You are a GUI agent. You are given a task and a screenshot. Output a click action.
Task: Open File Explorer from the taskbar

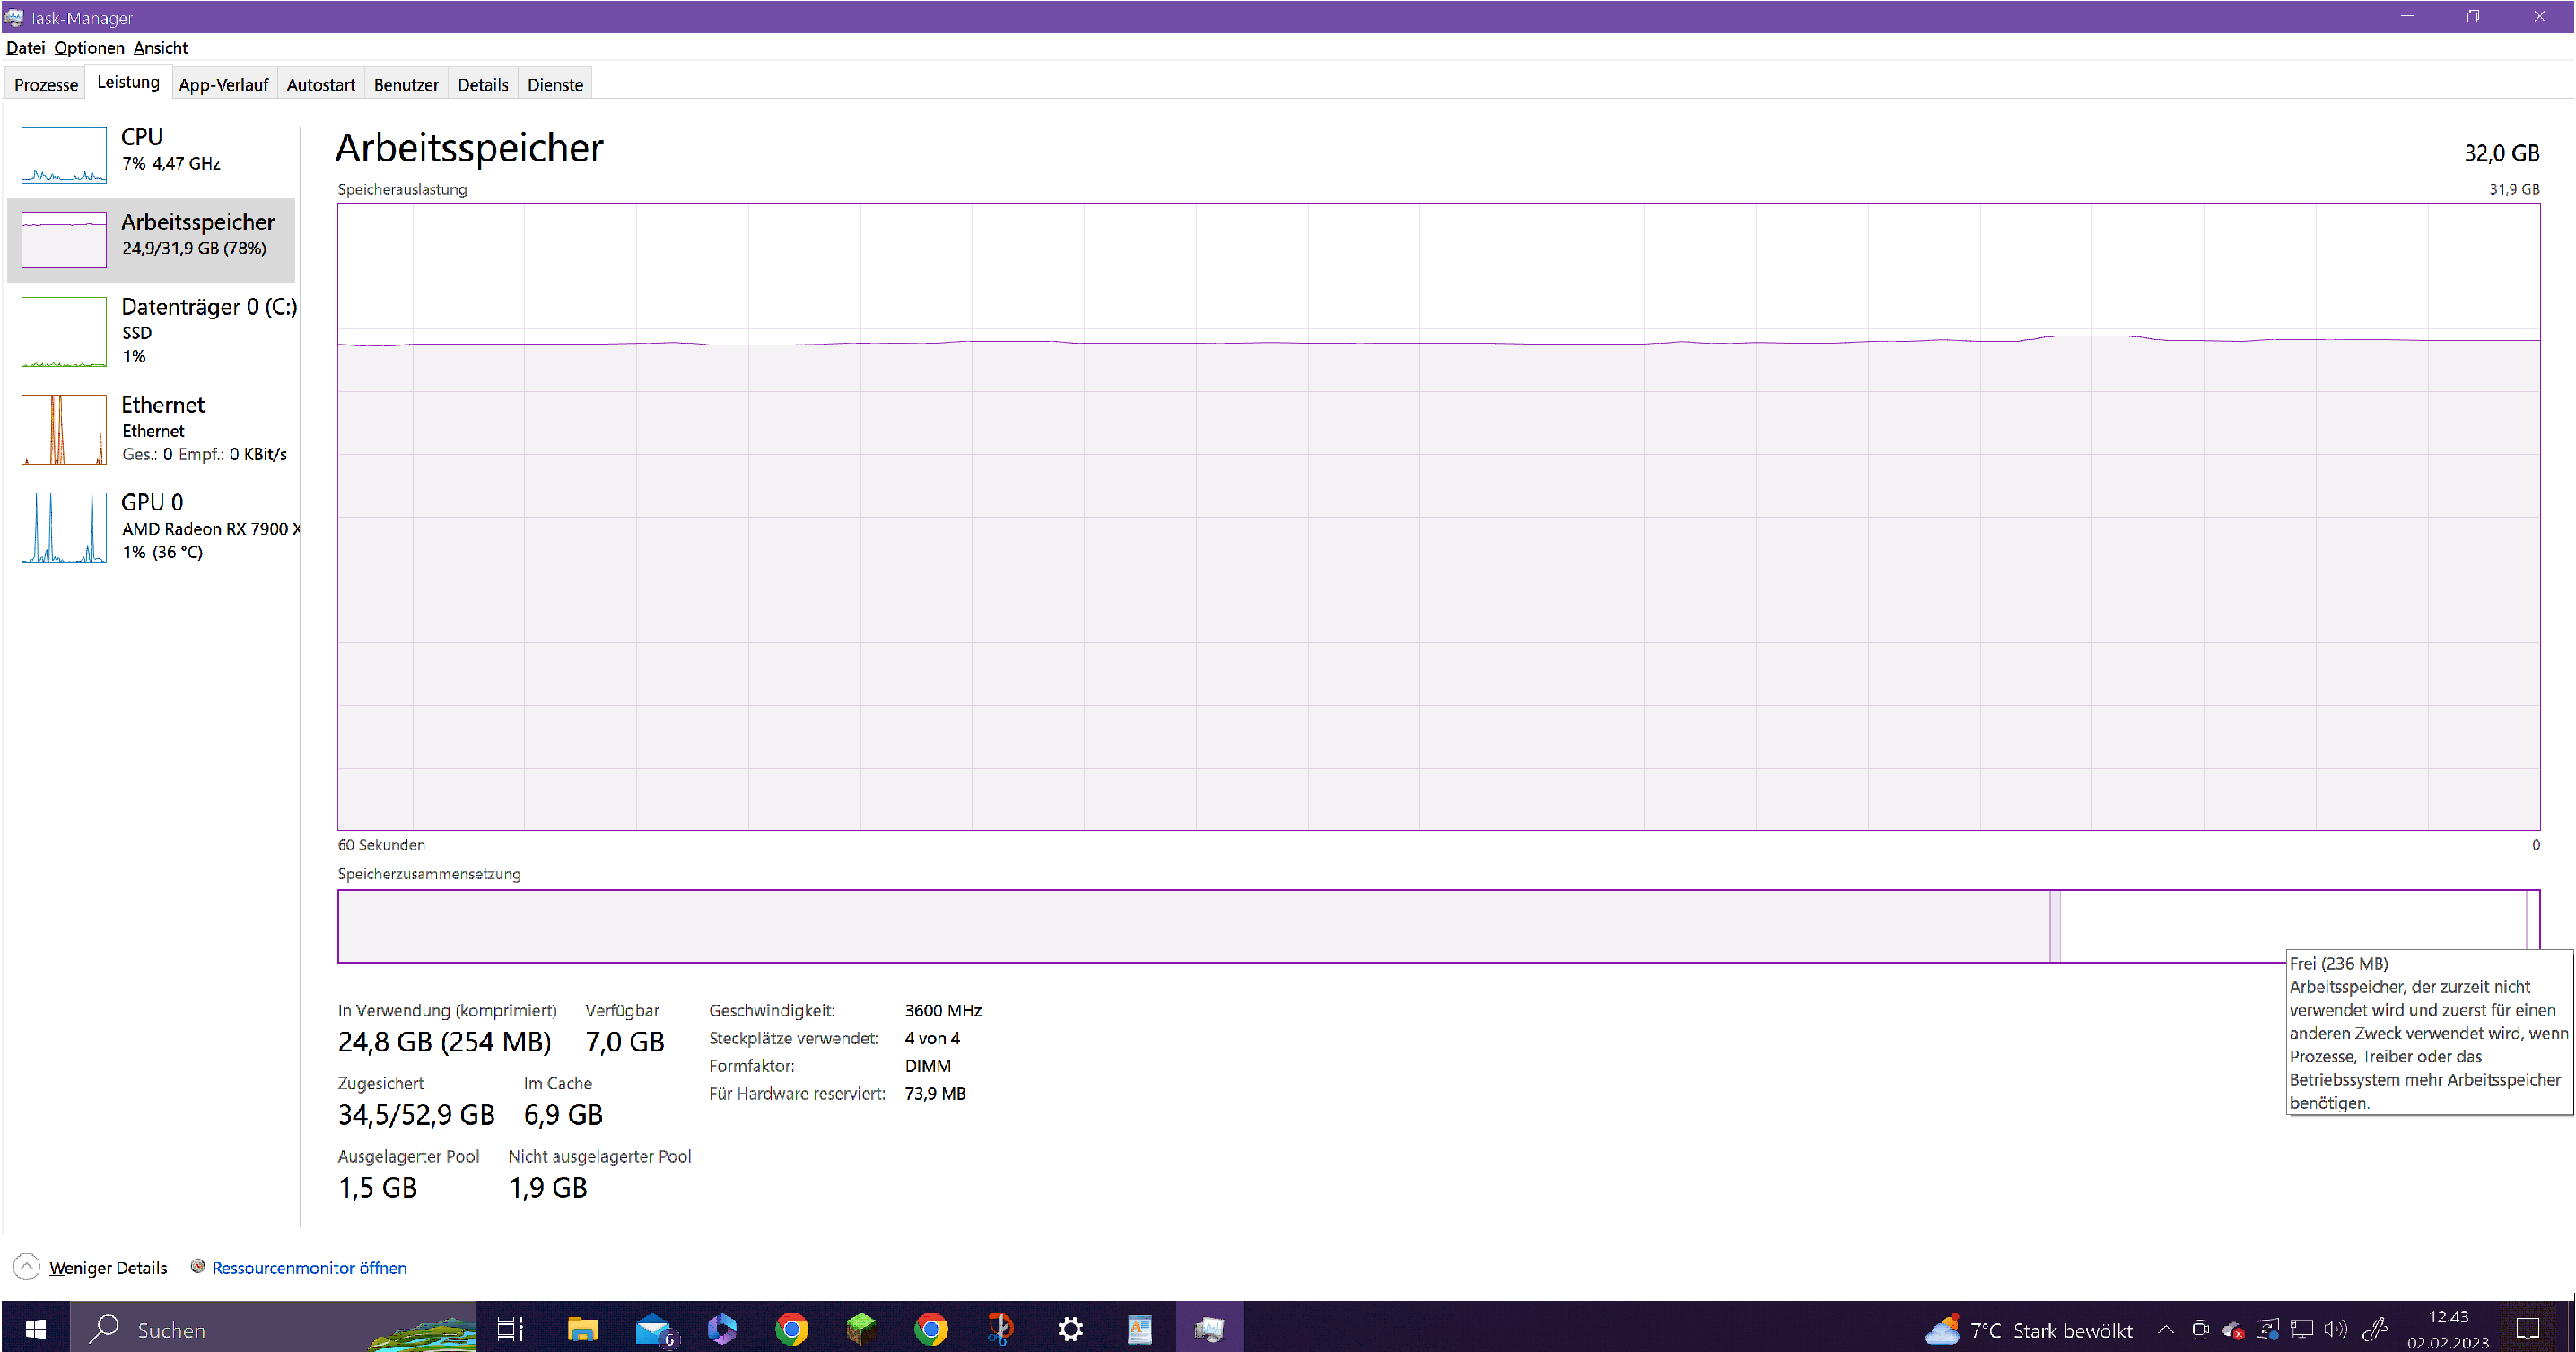pos(582,1329)
